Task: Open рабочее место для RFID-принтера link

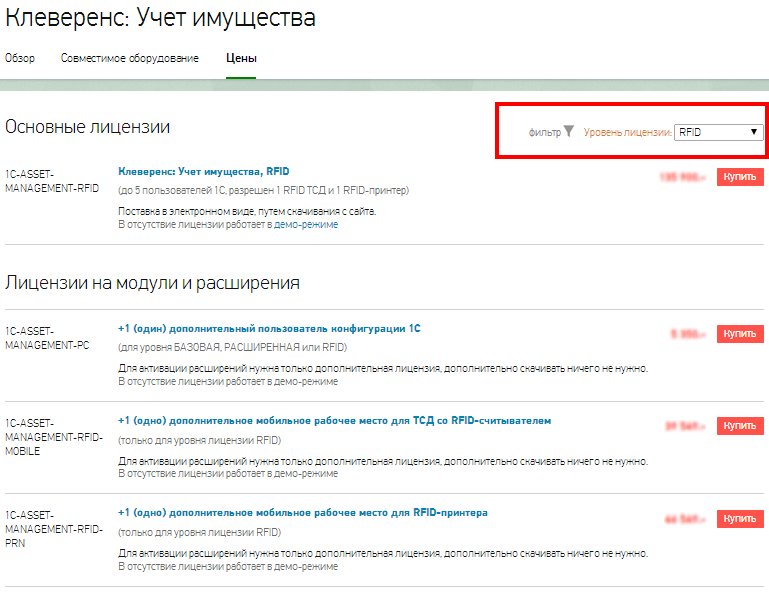Action: point(303,513)
